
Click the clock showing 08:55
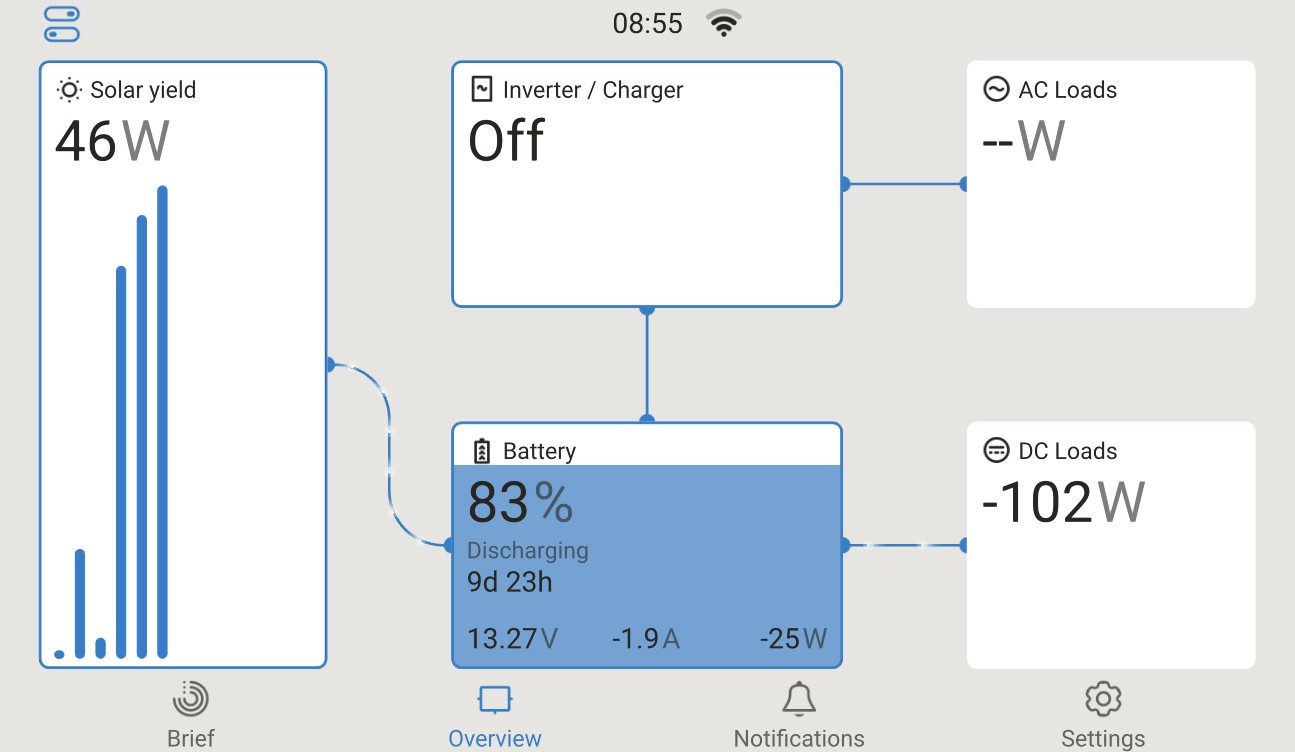click(x=647, y=24)
